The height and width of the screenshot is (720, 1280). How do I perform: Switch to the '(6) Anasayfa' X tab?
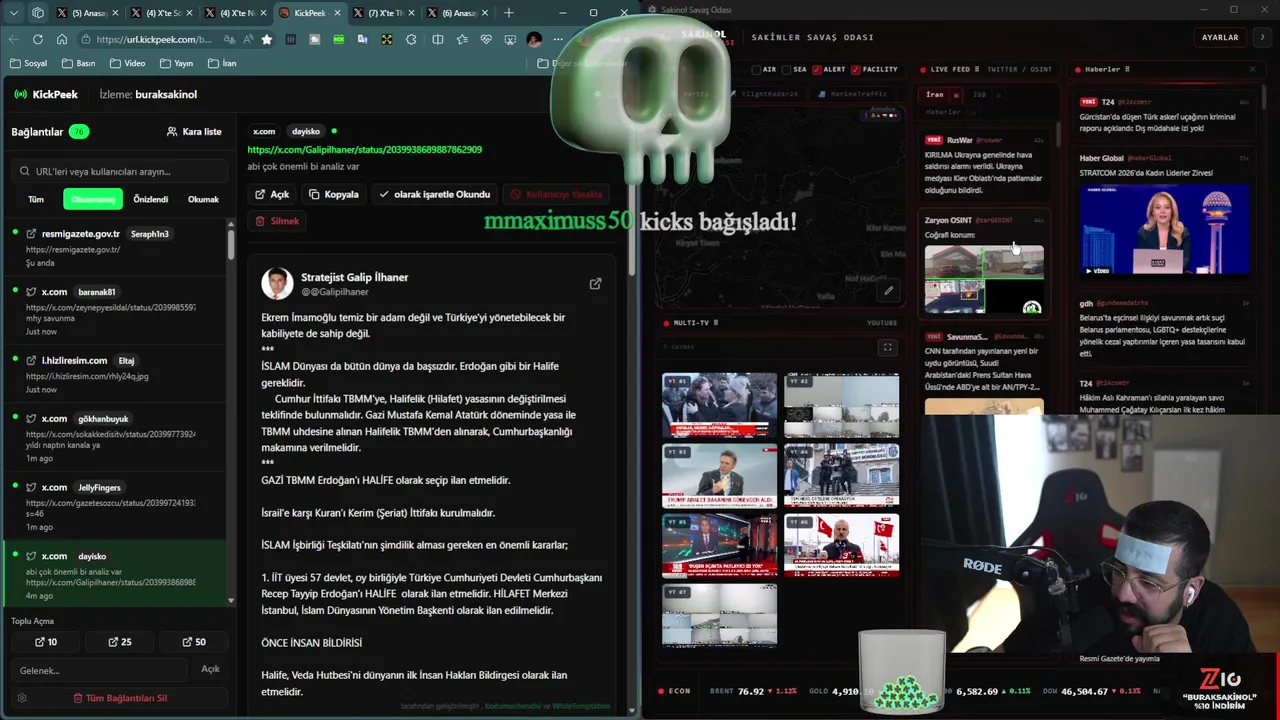[x=458, y=13]
